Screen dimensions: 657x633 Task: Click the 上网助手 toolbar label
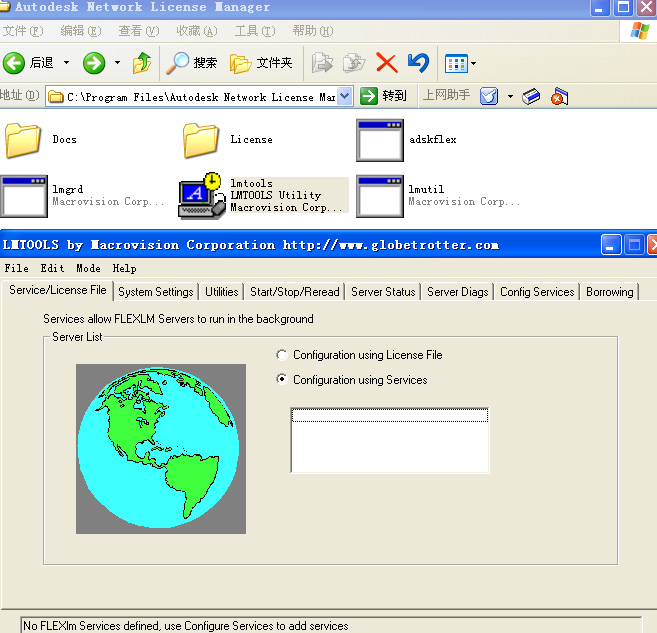click(446, 95)
